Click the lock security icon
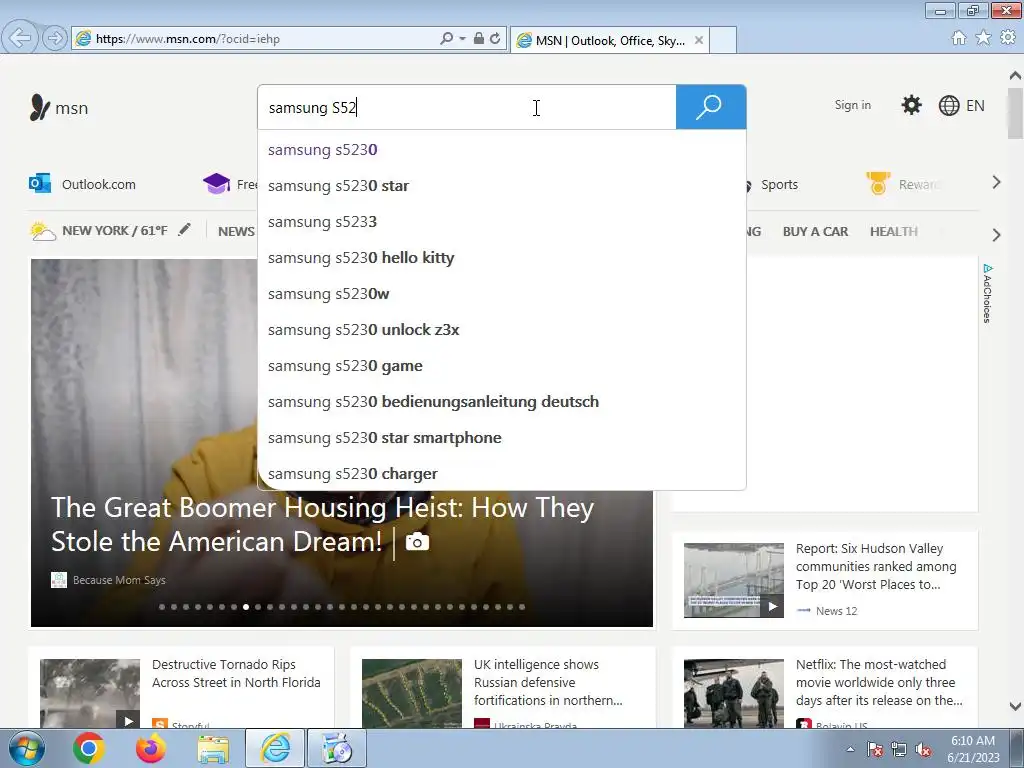The height and width of the screenshot is (768, 1024). 479,39
